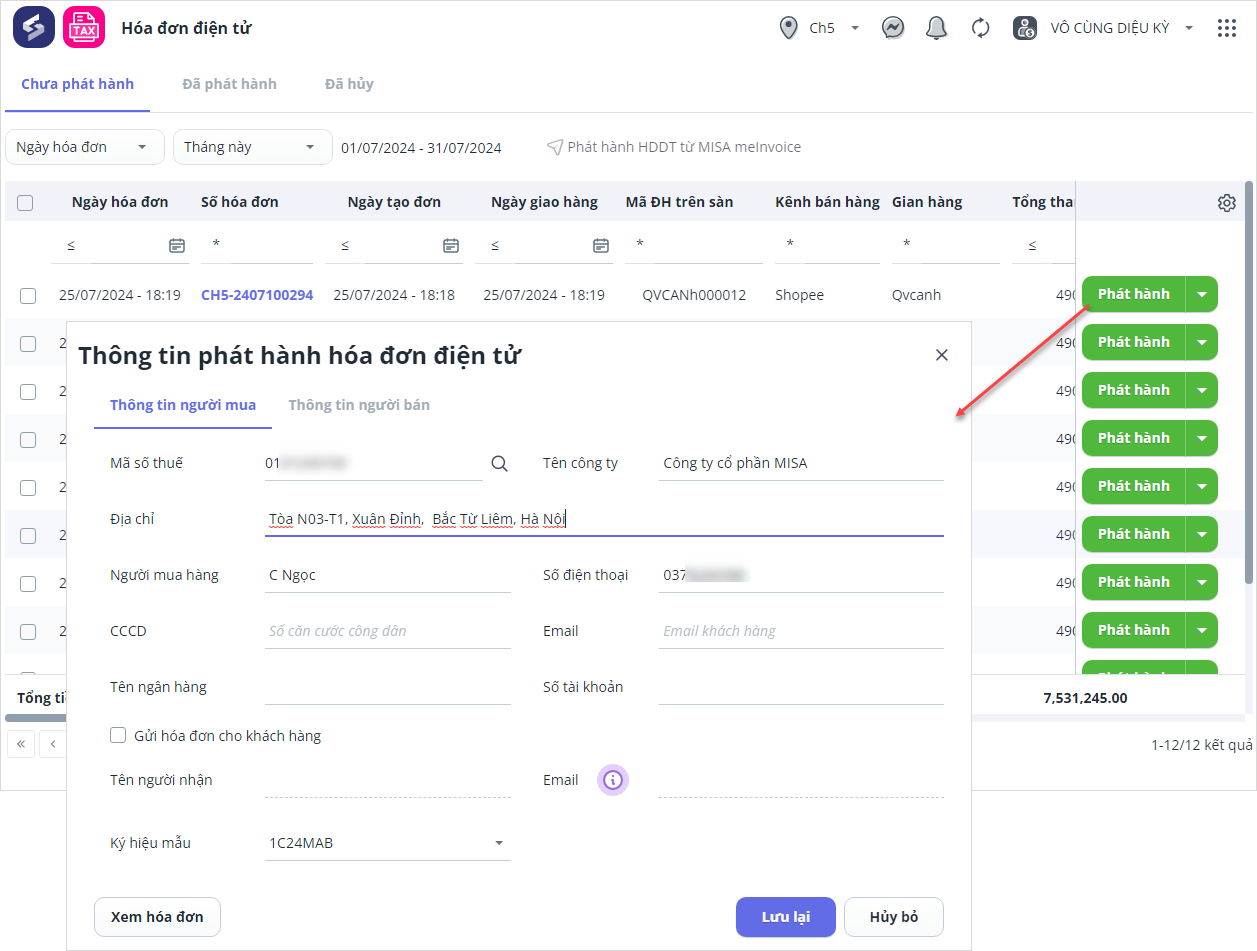Screen dimensions: 1257x951
Task: Click the location pin icon beside Ch5
Action: [788, 28]
